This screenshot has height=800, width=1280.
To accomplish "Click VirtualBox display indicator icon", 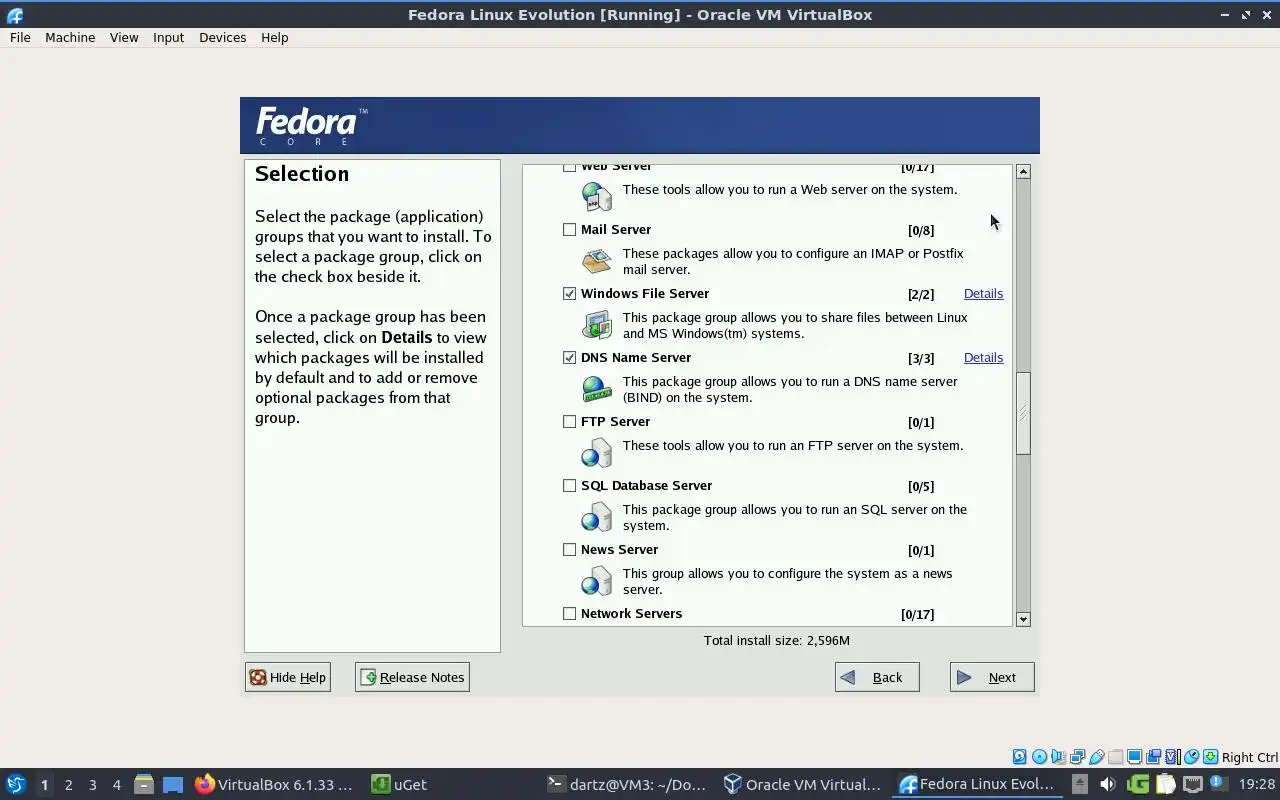I will 1134,757.
